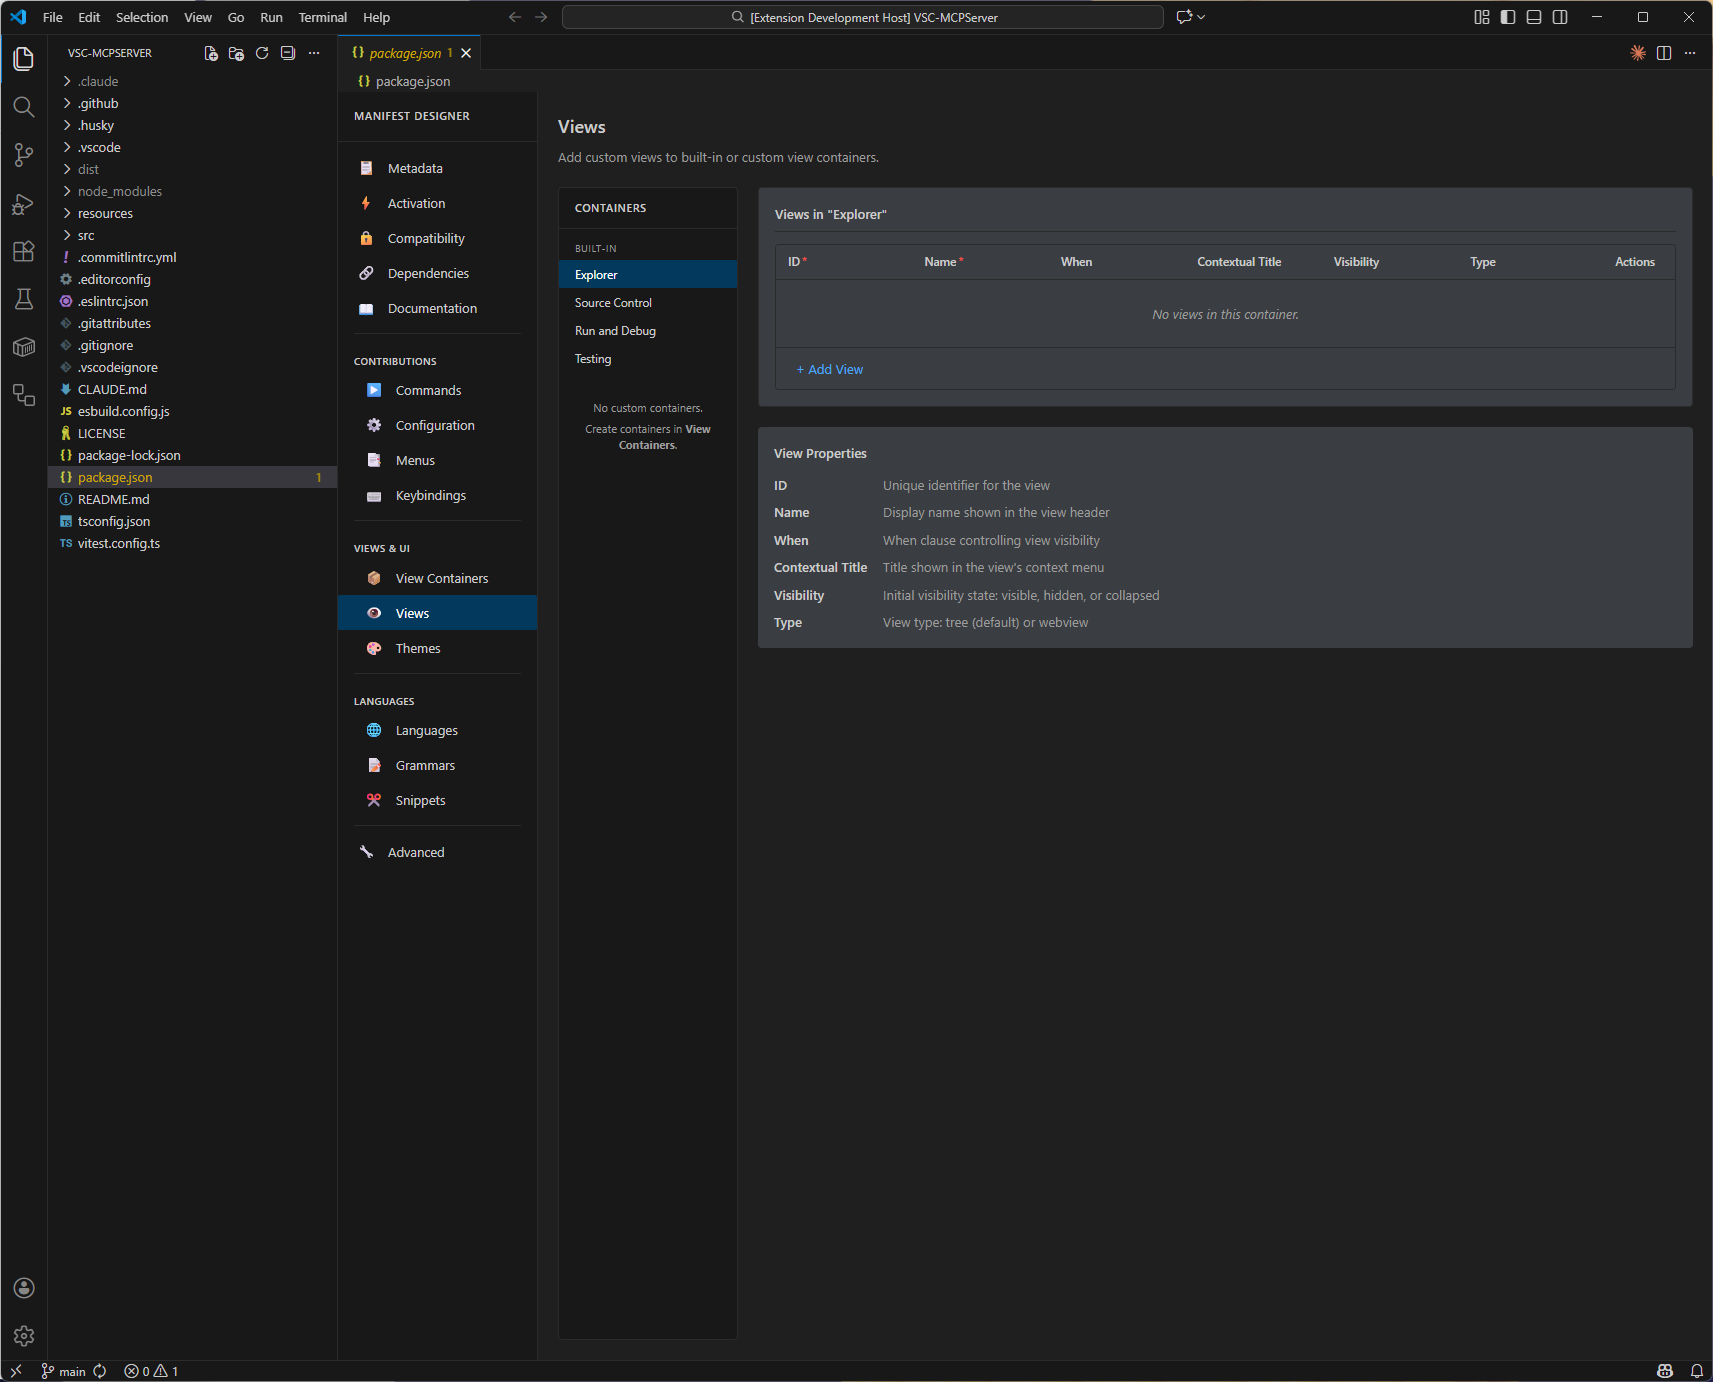Split the editor to the right
The height and width of the screenshot is (1382, 1713).
click(x=1664, y=53)
